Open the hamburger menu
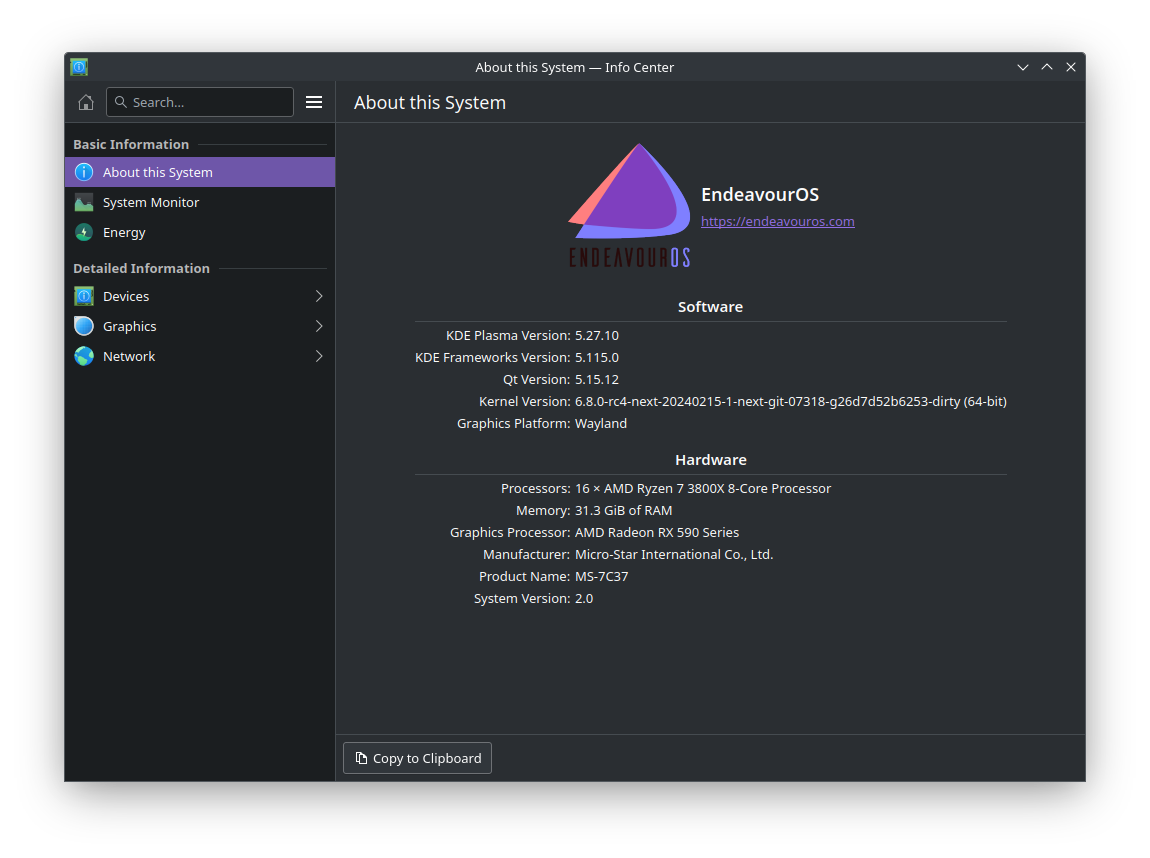1150x858 pixels. tap(314, 102)
